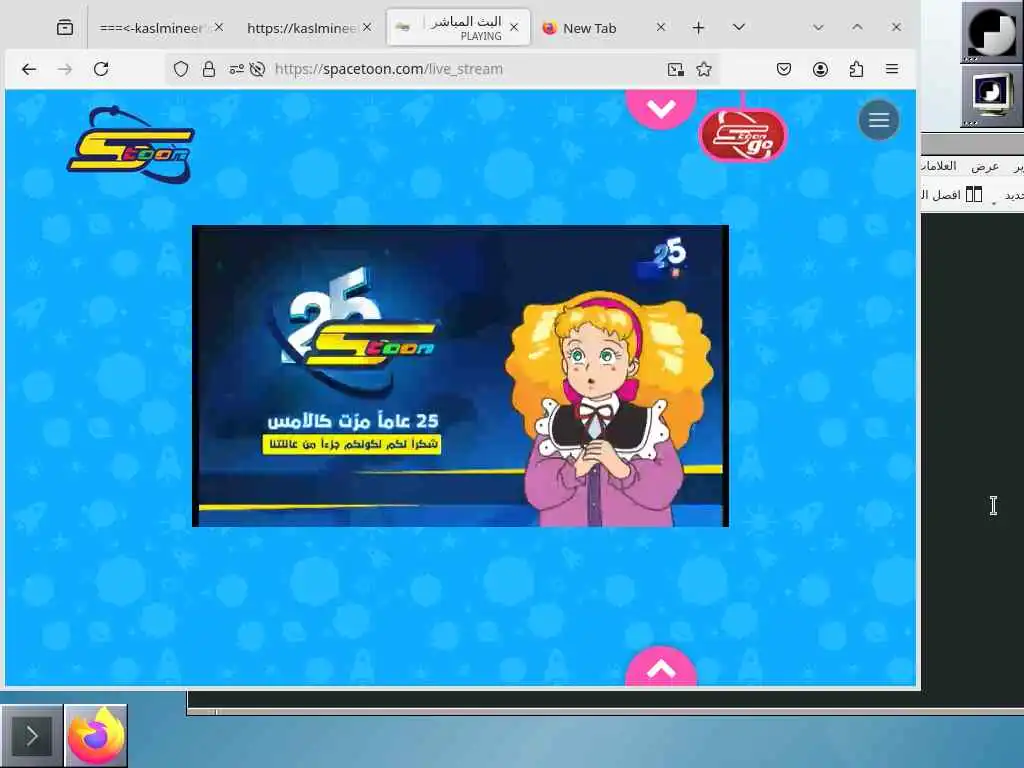Shade the window with the up-chevron button
Image resolution: width=1024 pixels, height=768 pixels.
coord(857,27)
